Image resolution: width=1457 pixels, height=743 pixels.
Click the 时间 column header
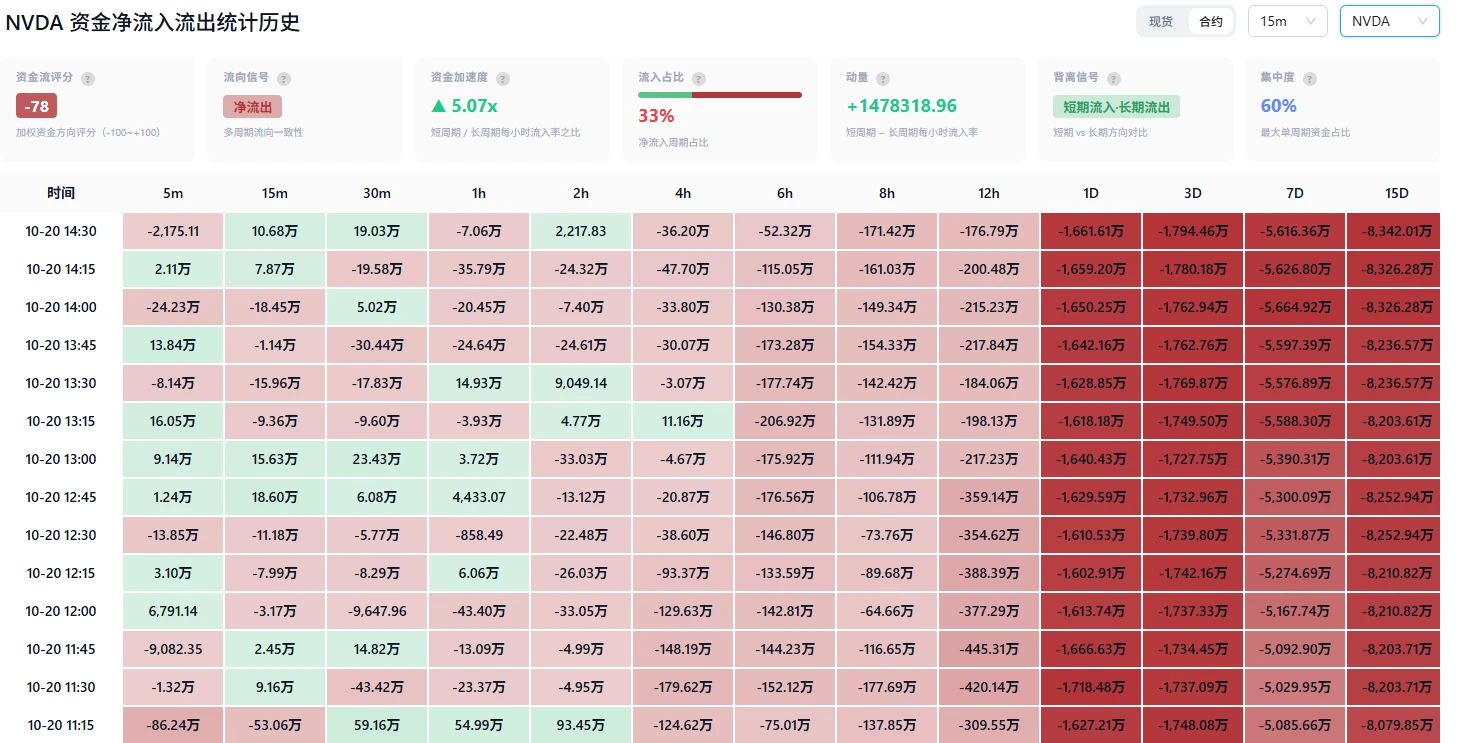61,193
